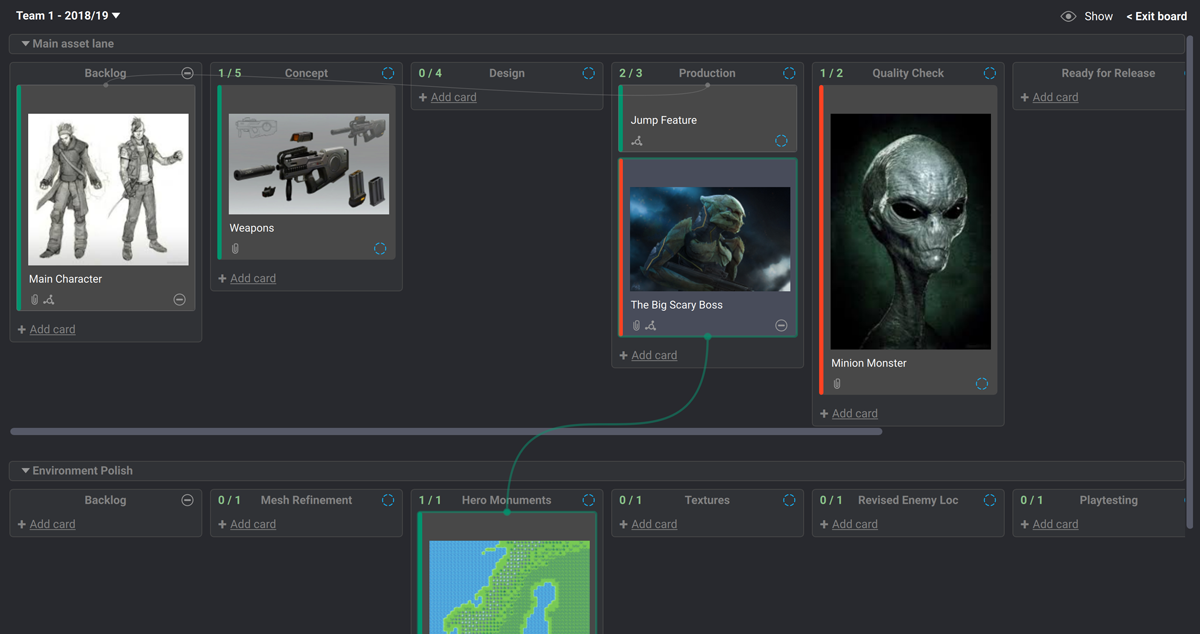Click the dashed circle icon in Concept column header

(388, 73)
